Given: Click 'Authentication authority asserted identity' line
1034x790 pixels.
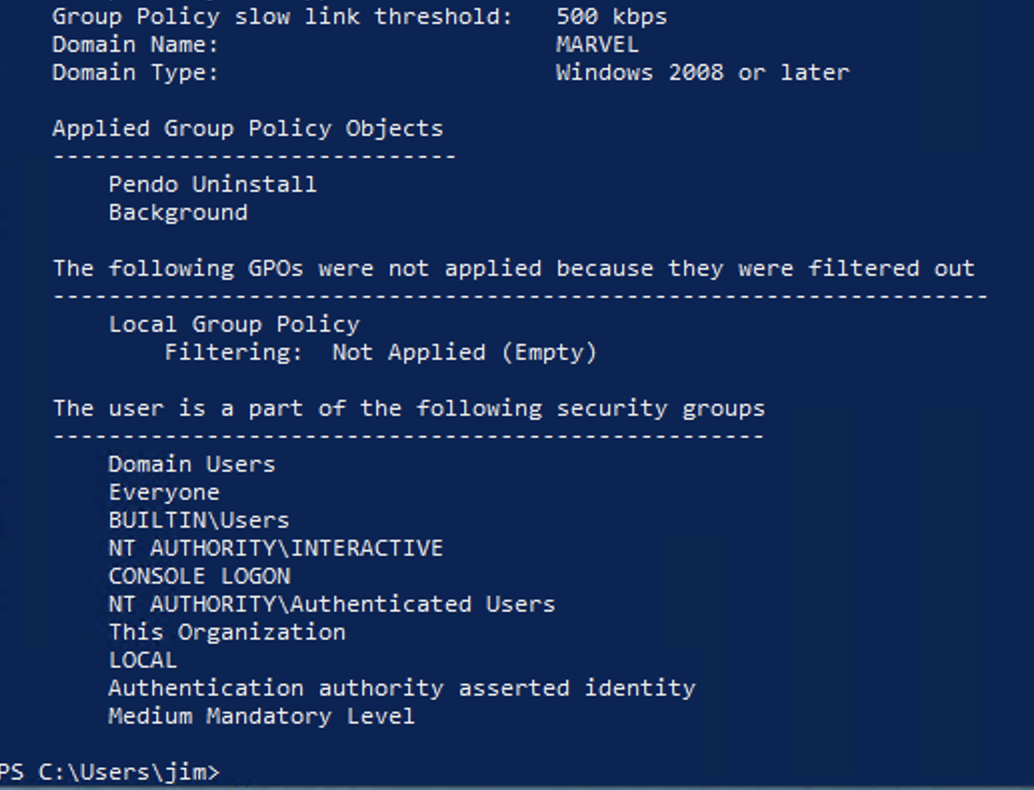Looking at the screenshot, I should click(401, 688).
